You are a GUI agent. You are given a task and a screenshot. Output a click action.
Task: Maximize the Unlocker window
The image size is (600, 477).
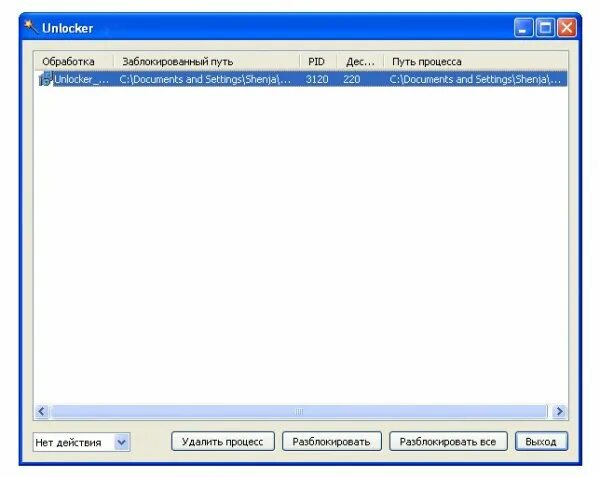(x=545, y=28)
